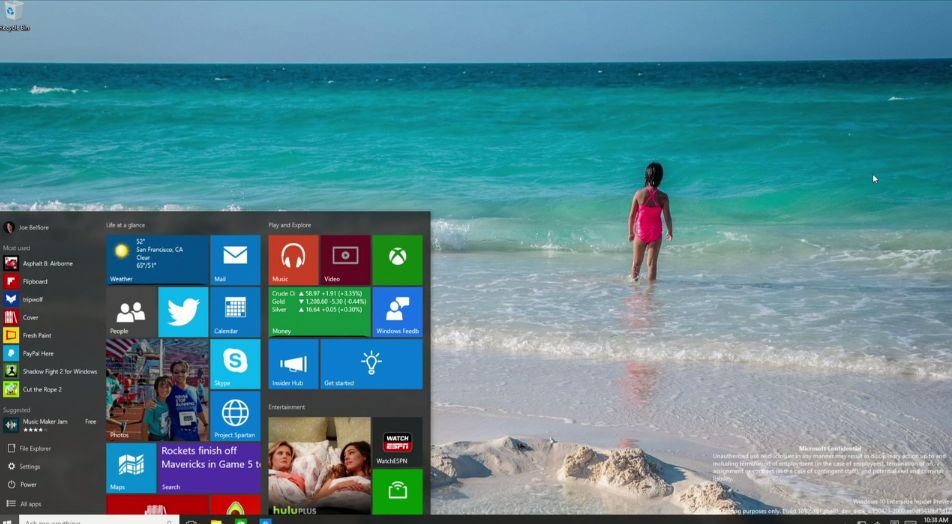Launch the Twitter tile
The image size is (952, 524).
tap(183, 312)
